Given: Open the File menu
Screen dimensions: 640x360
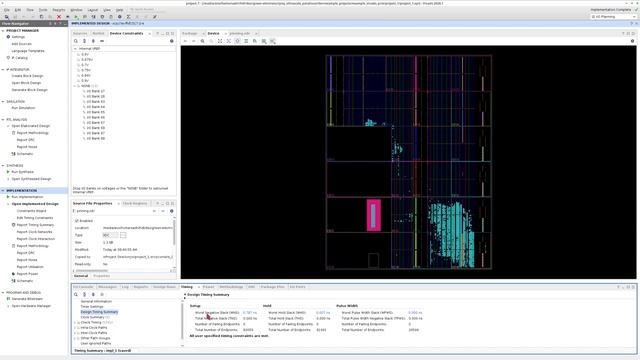Looking at the screenshot, I should tap(7, 10).
